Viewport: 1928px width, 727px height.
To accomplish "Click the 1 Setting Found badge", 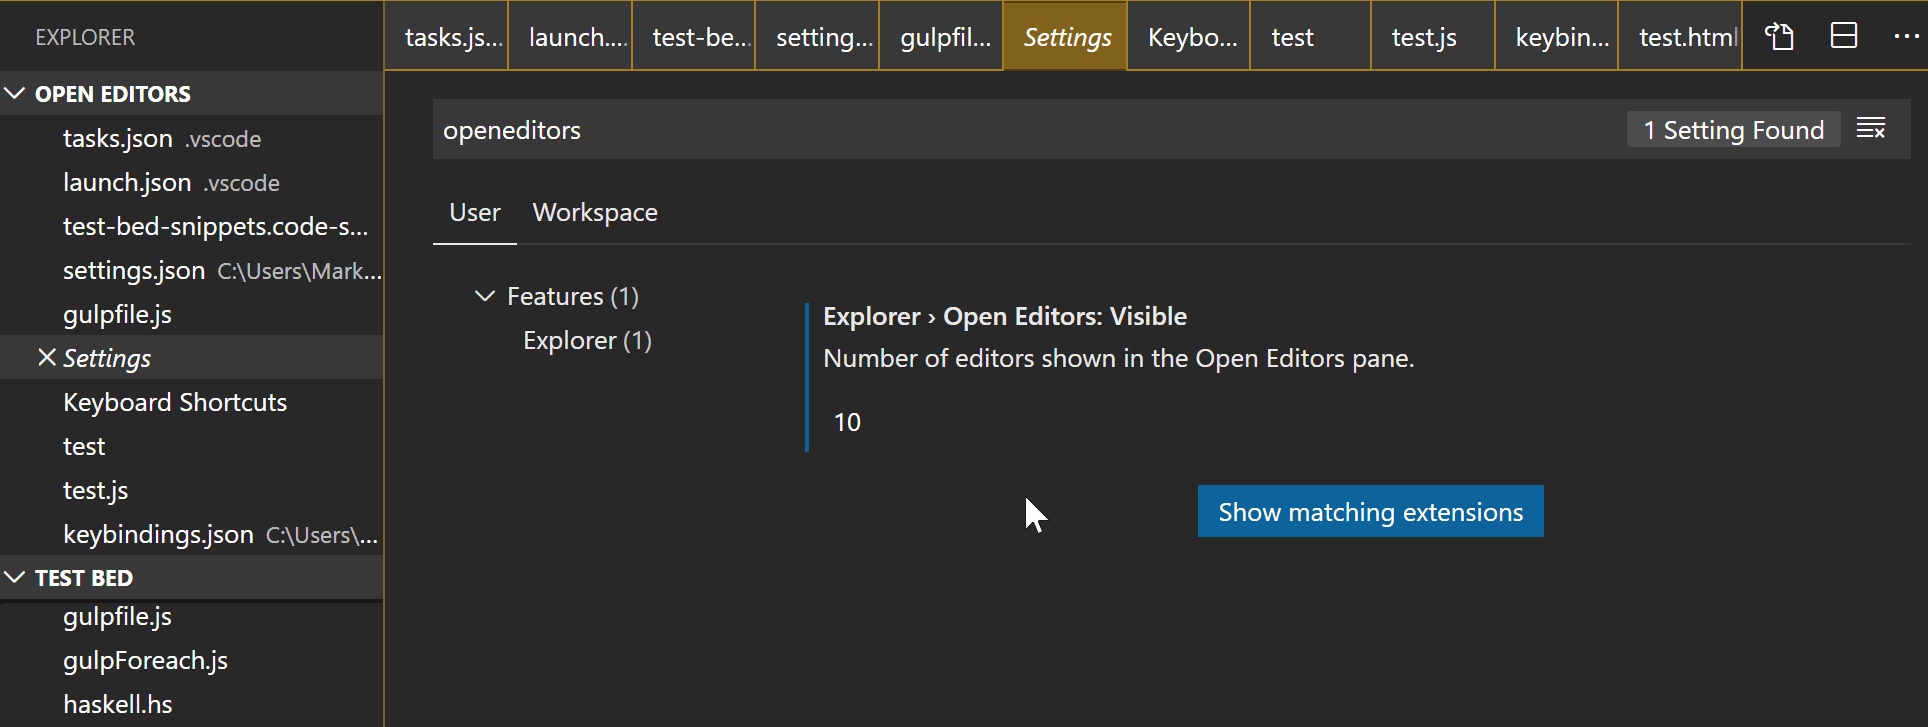I will tap(1733, 130).
